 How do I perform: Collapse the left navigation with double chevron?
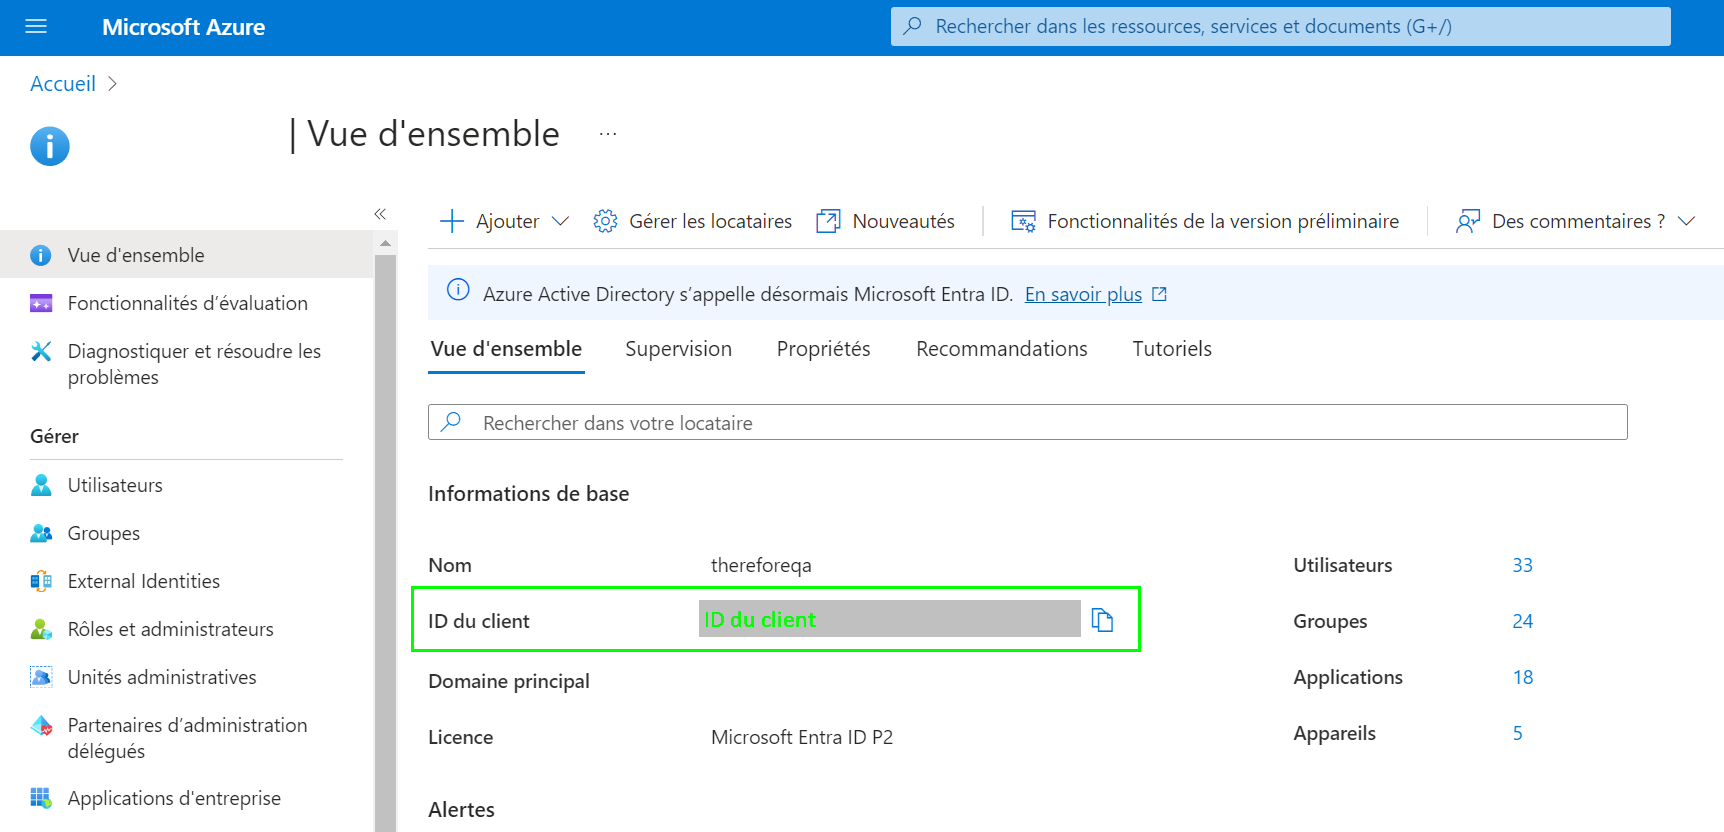pyautogui.click(x=380, y=214)
